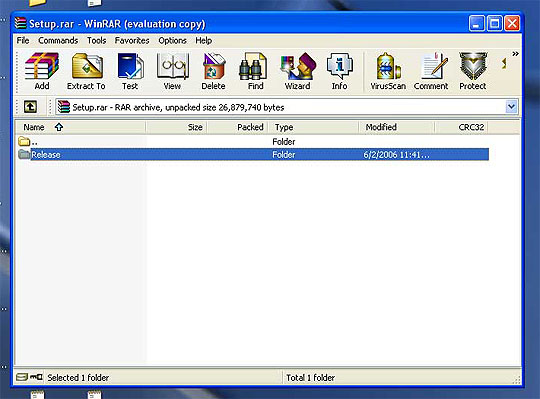Screen dimensions: 540x399
Task: Minimize the WinRAR window
Action: click(x=477, y=23)
